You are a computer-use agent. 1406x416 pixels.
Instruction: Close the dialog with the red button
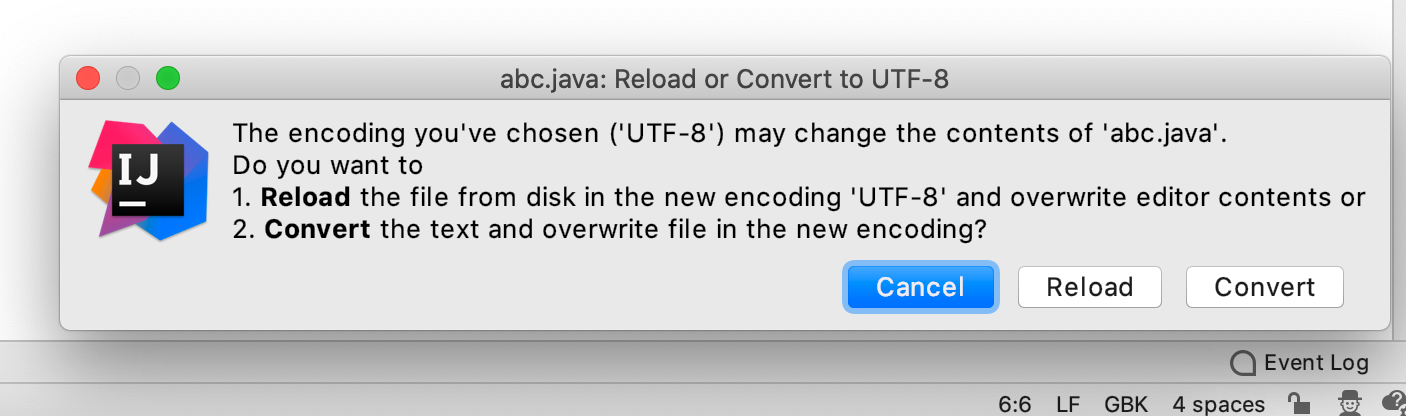coord(88,78)
